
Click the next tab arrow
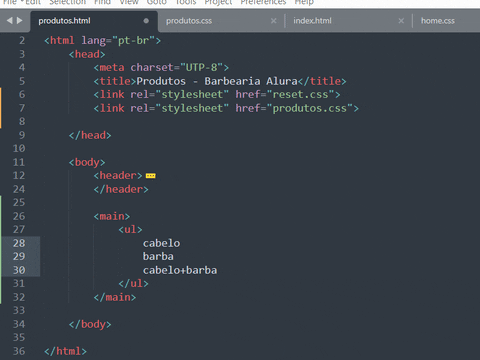pos(20,21)
